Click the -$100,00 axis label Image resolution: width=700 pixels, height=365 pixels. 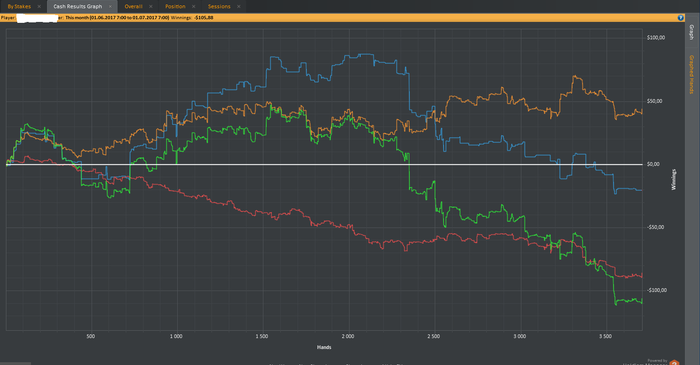click(x=656, y=290)
